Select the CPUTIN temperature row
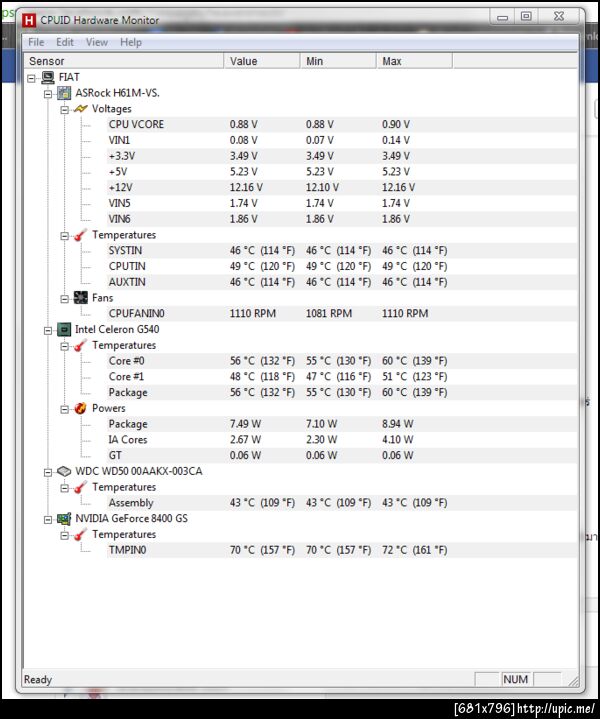 coord(342,266)
